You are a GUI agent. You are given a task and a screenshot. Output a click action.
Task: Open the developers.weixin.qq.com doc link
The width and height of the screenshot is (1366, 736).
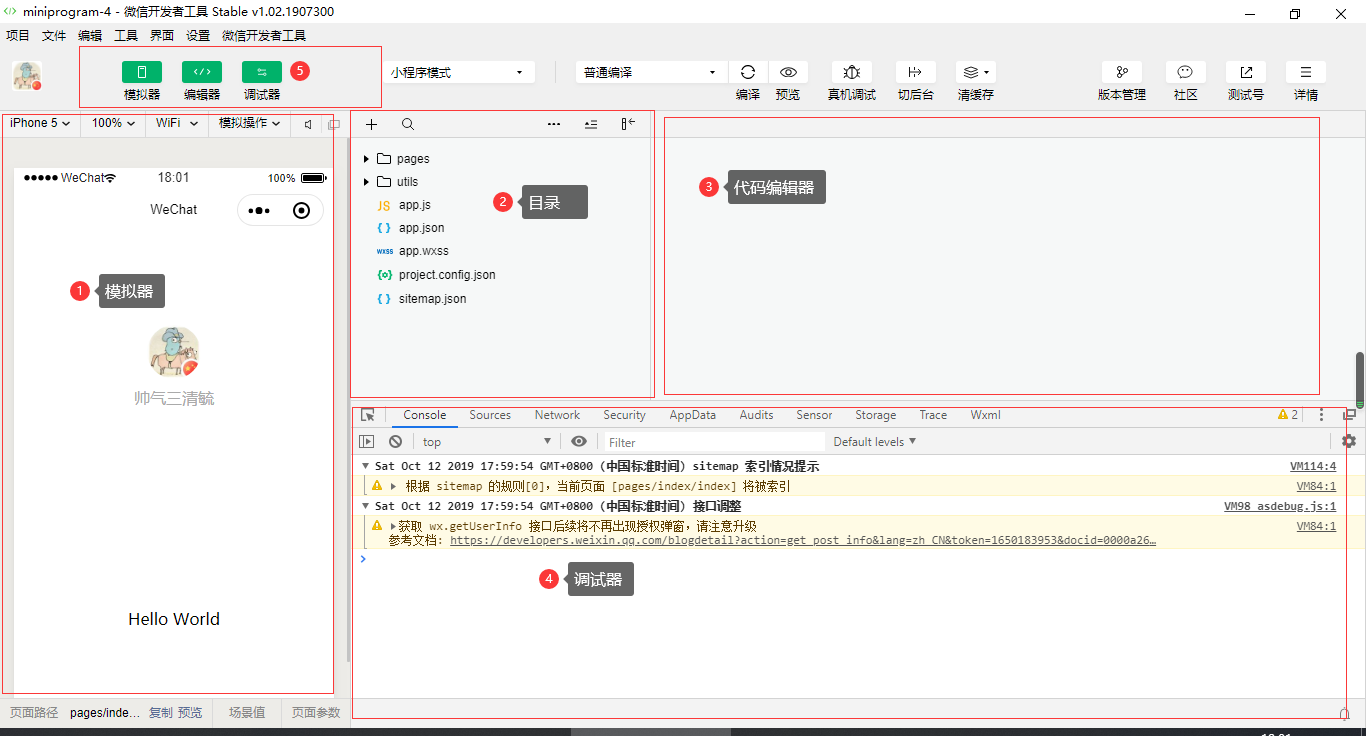pos(803,540)
